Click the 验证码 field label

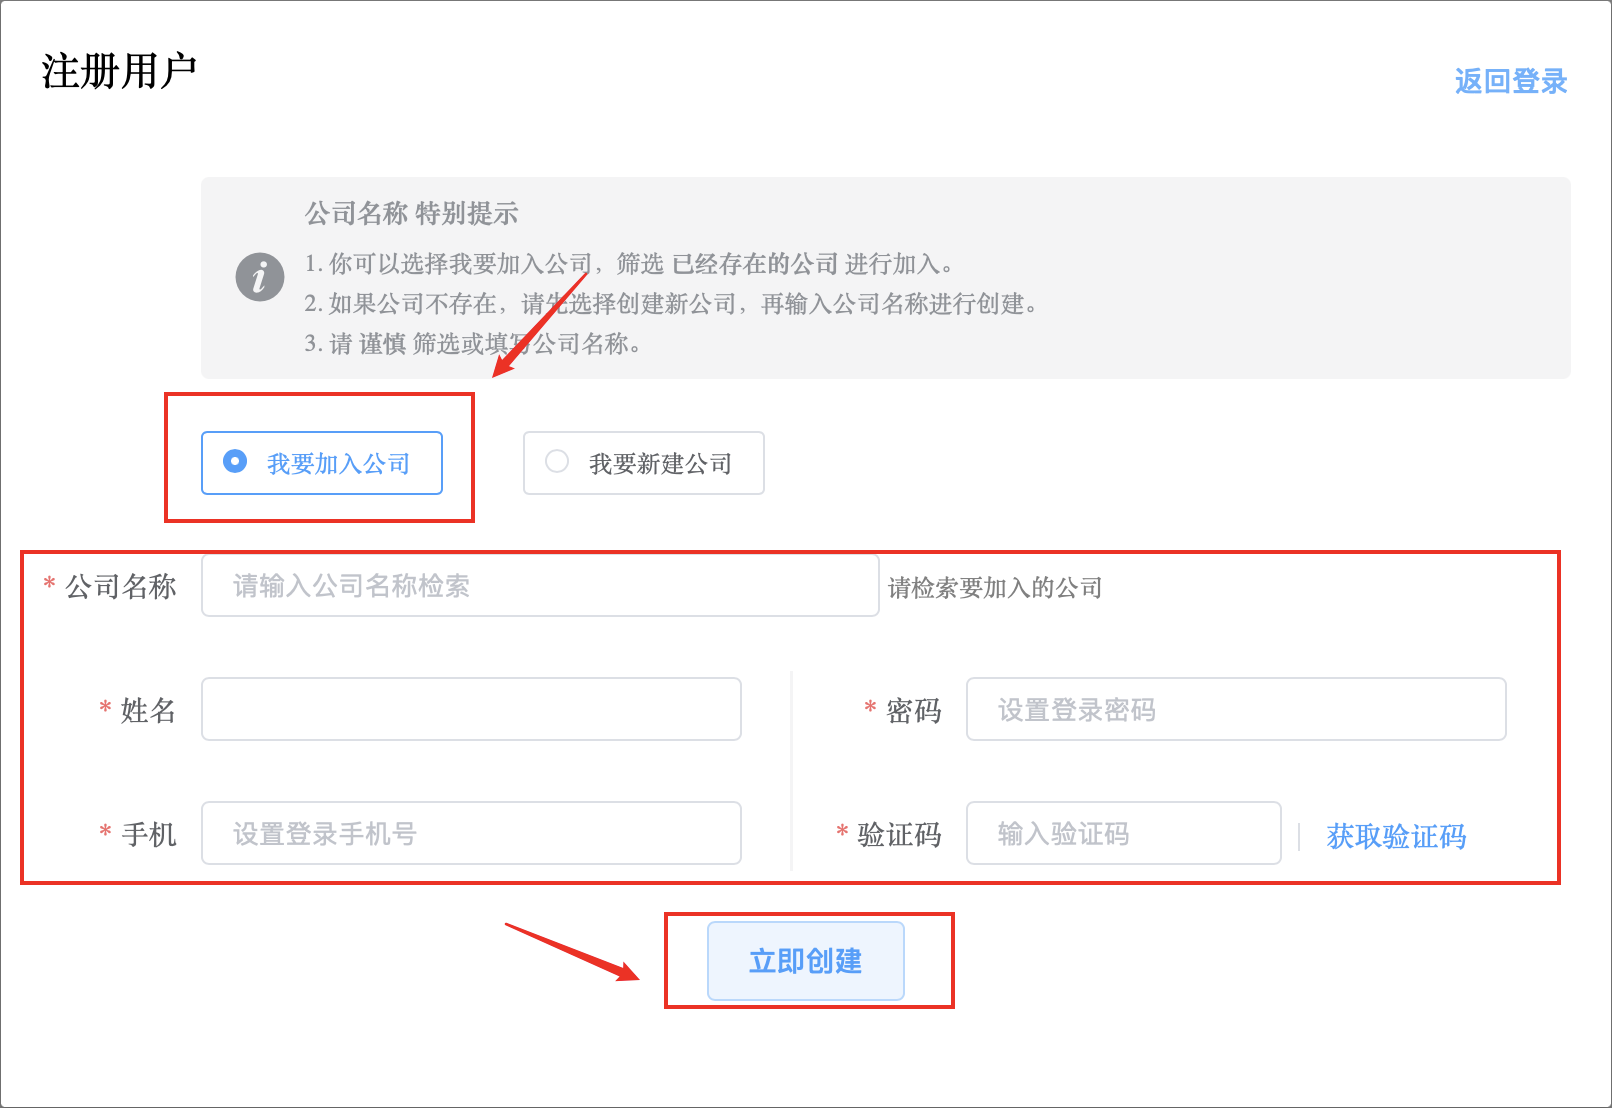899,835
